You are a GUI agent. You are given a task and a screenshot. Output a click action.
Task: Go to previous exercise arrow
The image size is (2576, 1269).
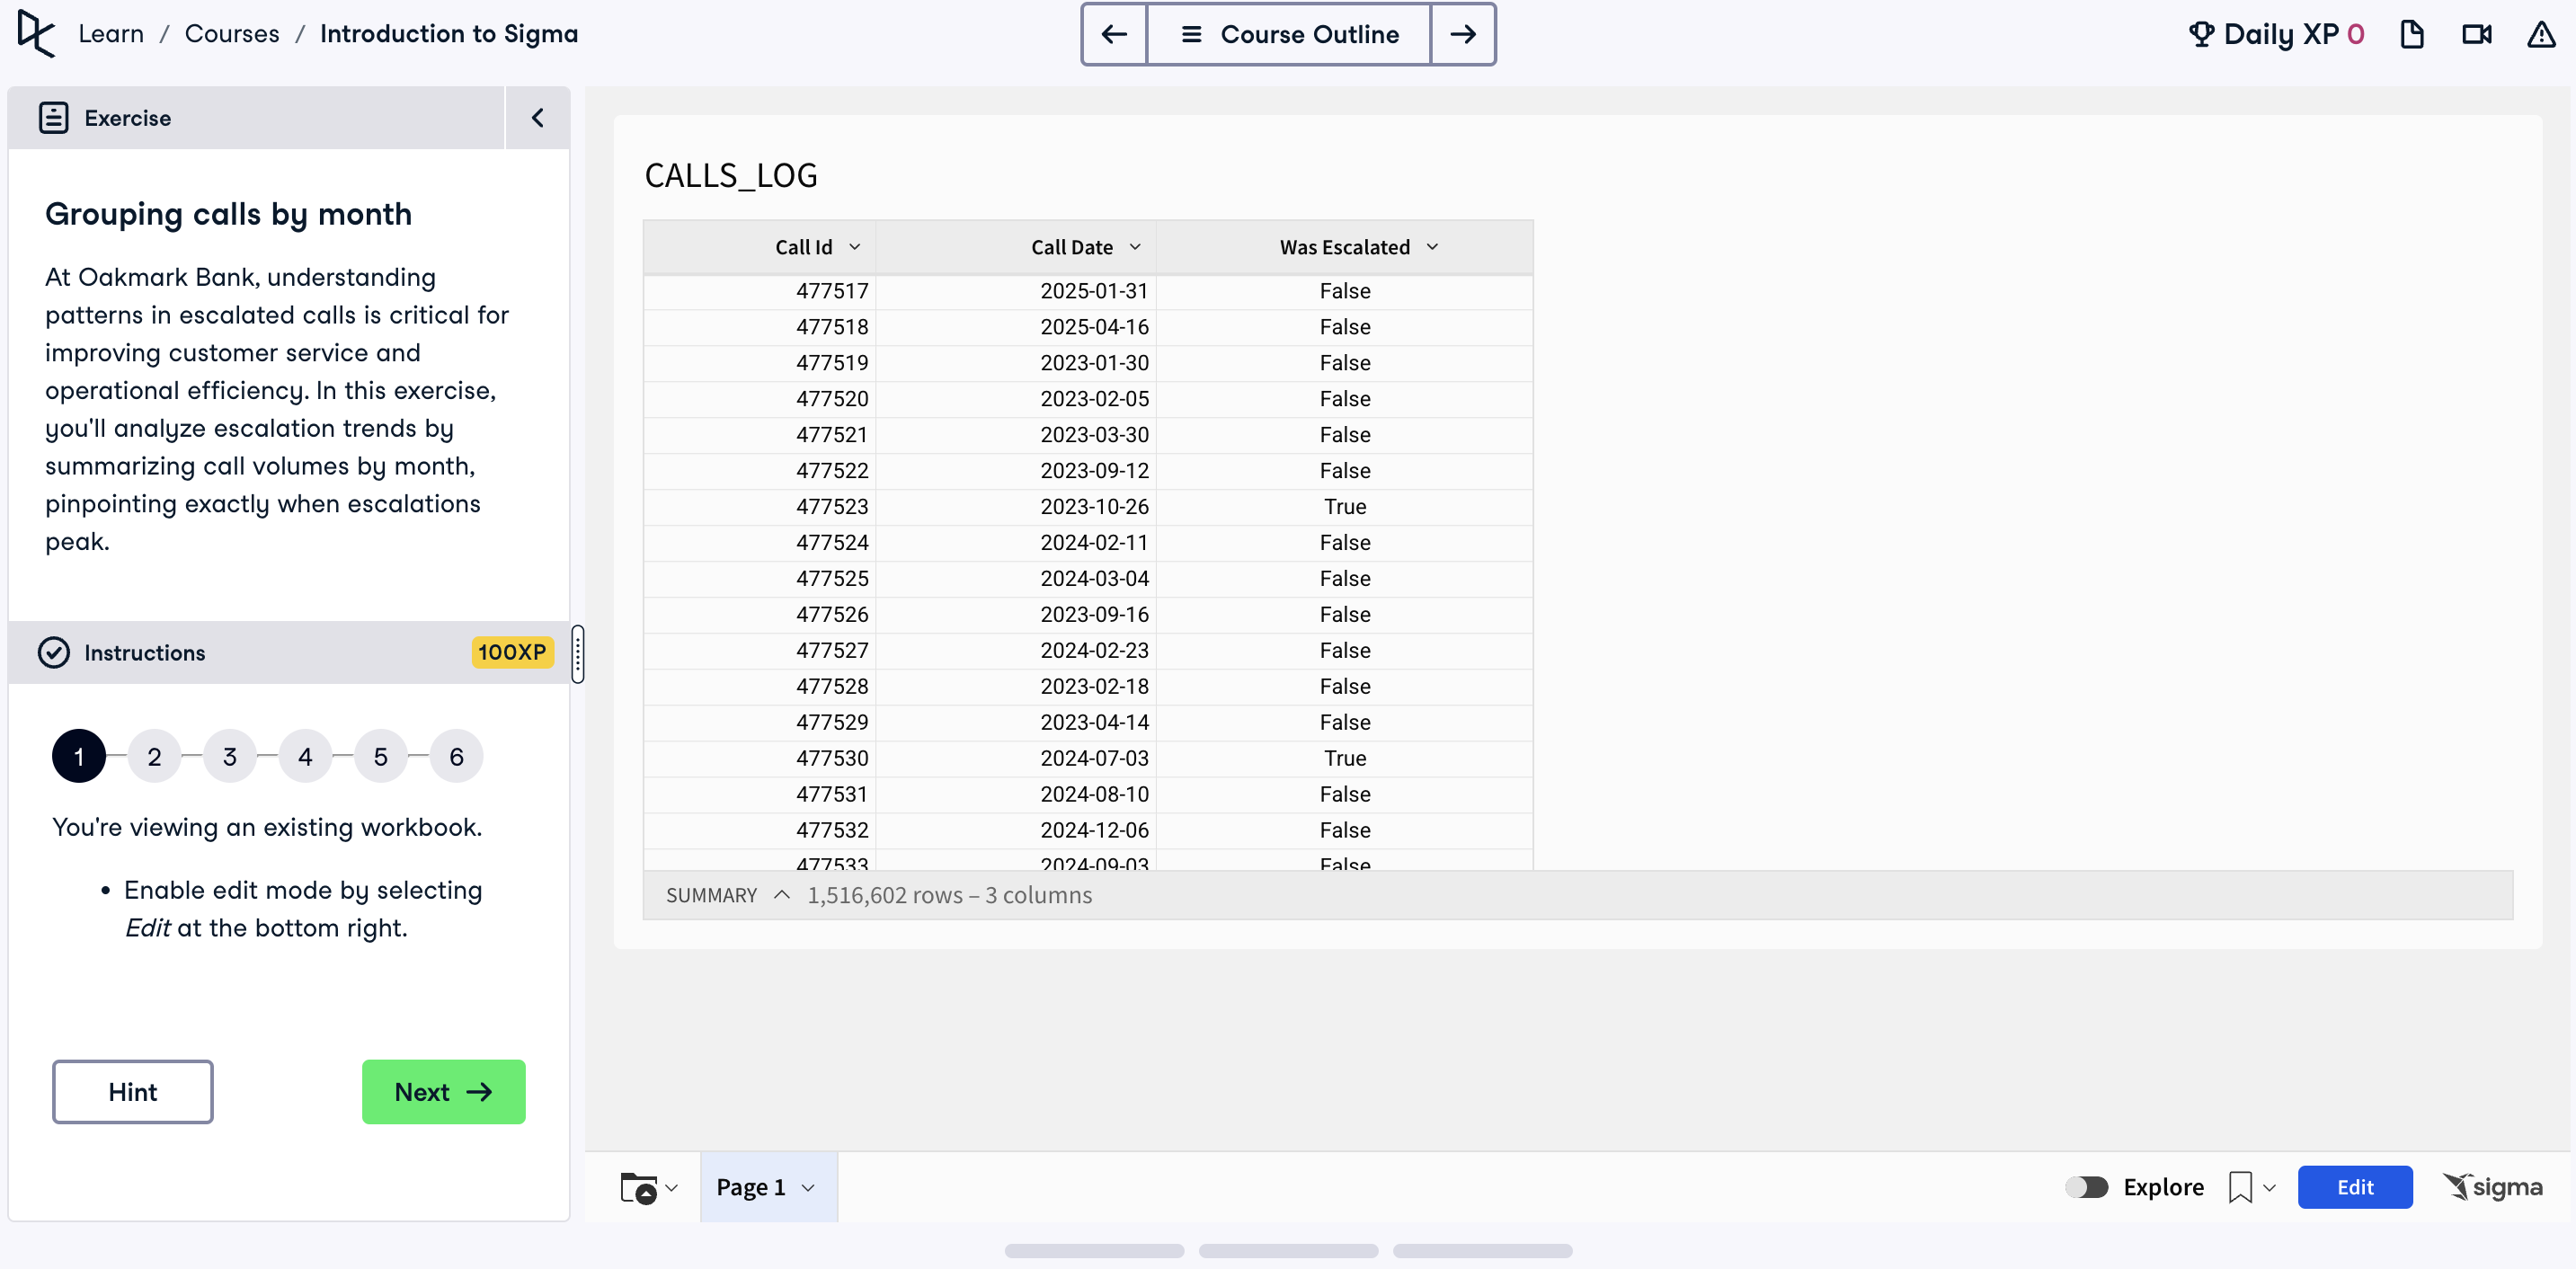[x=1114, y=34]
